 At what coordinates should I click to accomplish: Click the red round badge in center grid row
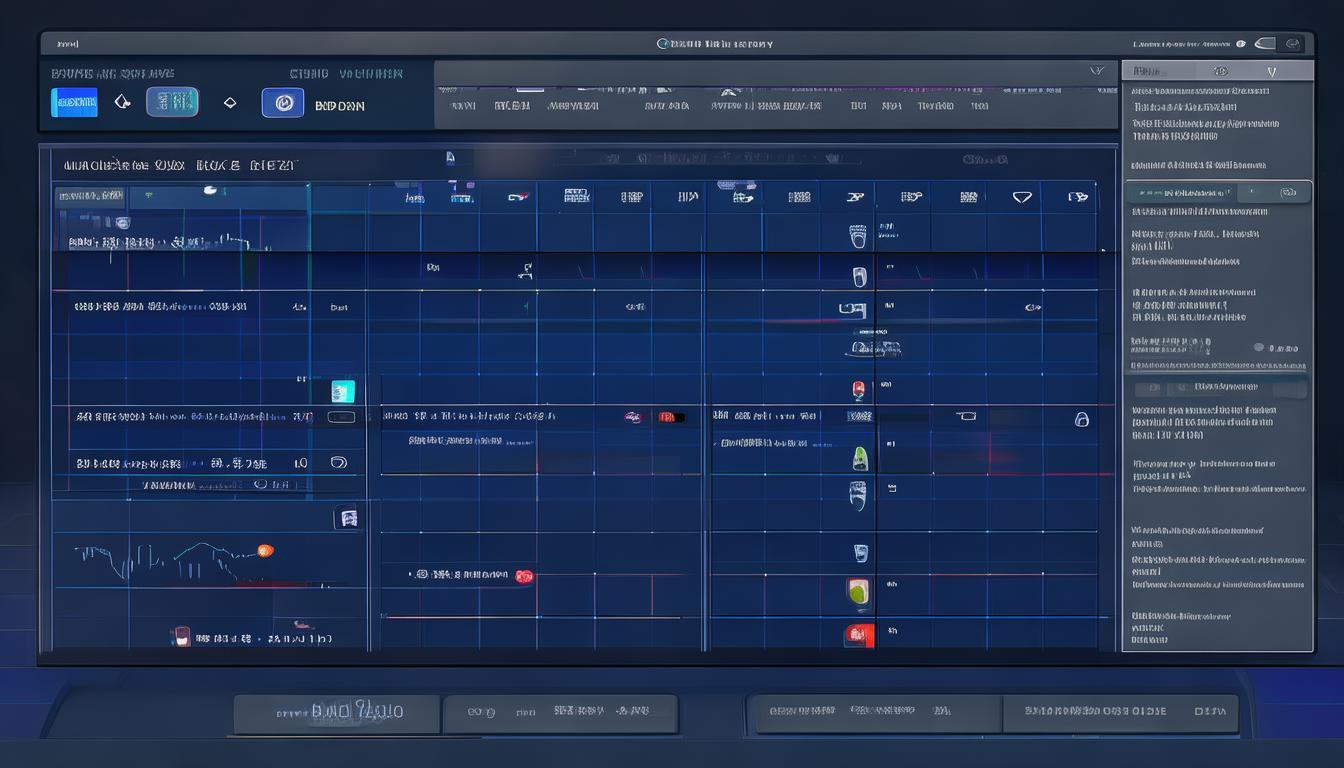[523, 576]
